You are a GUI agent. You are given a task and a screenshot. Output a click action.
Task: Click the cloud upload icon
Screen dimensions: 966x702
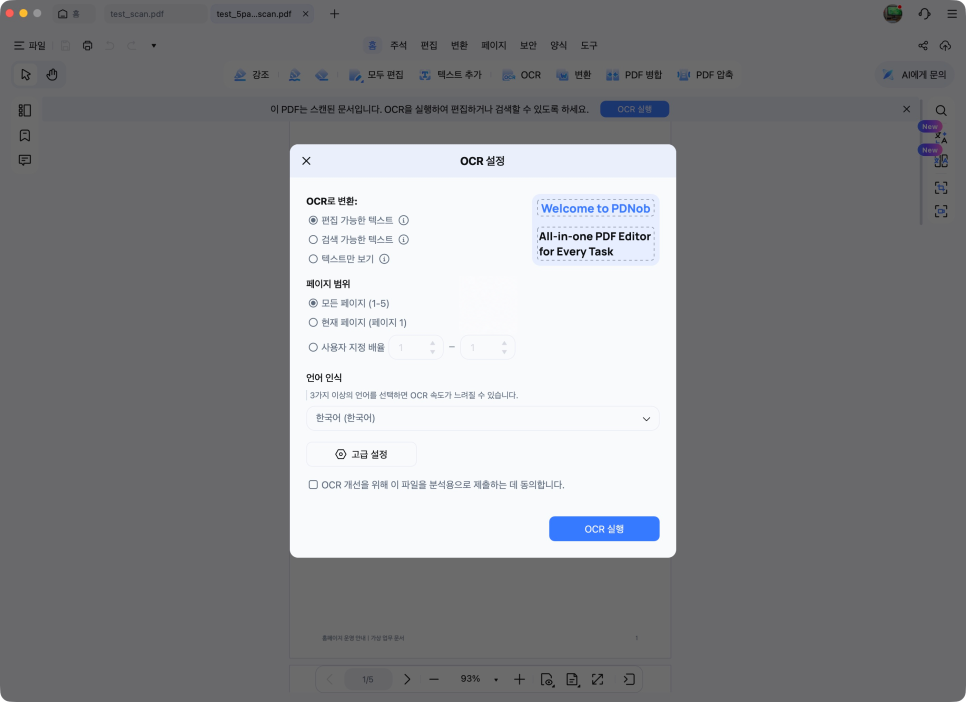945,46
